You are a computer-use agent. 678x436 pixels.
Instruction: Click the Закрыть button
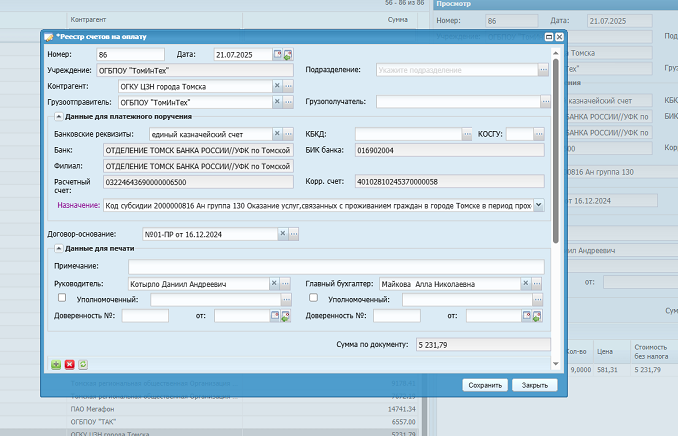click(534, 385)
